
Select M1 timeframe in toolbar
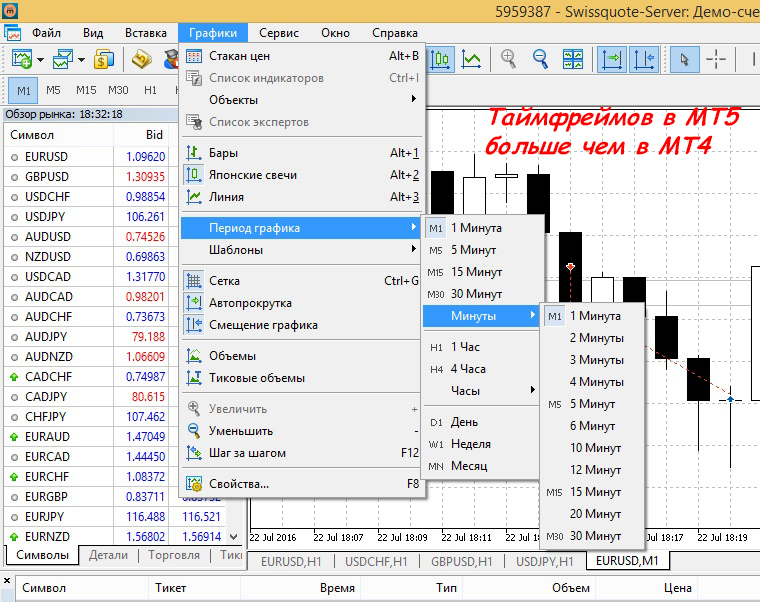pyautogui.click(x=24, y=91)
